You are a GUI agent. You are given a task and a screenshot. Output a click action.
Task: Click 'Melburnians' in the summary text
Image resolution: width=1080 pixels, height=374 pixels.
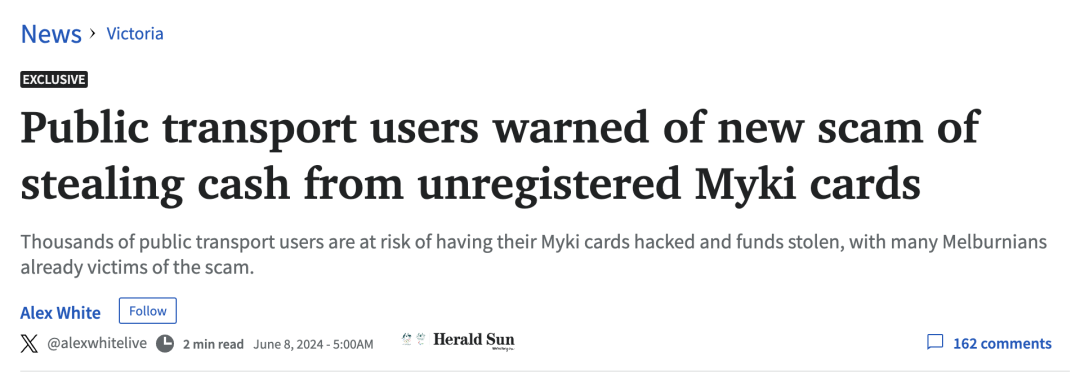coord(995,242)
